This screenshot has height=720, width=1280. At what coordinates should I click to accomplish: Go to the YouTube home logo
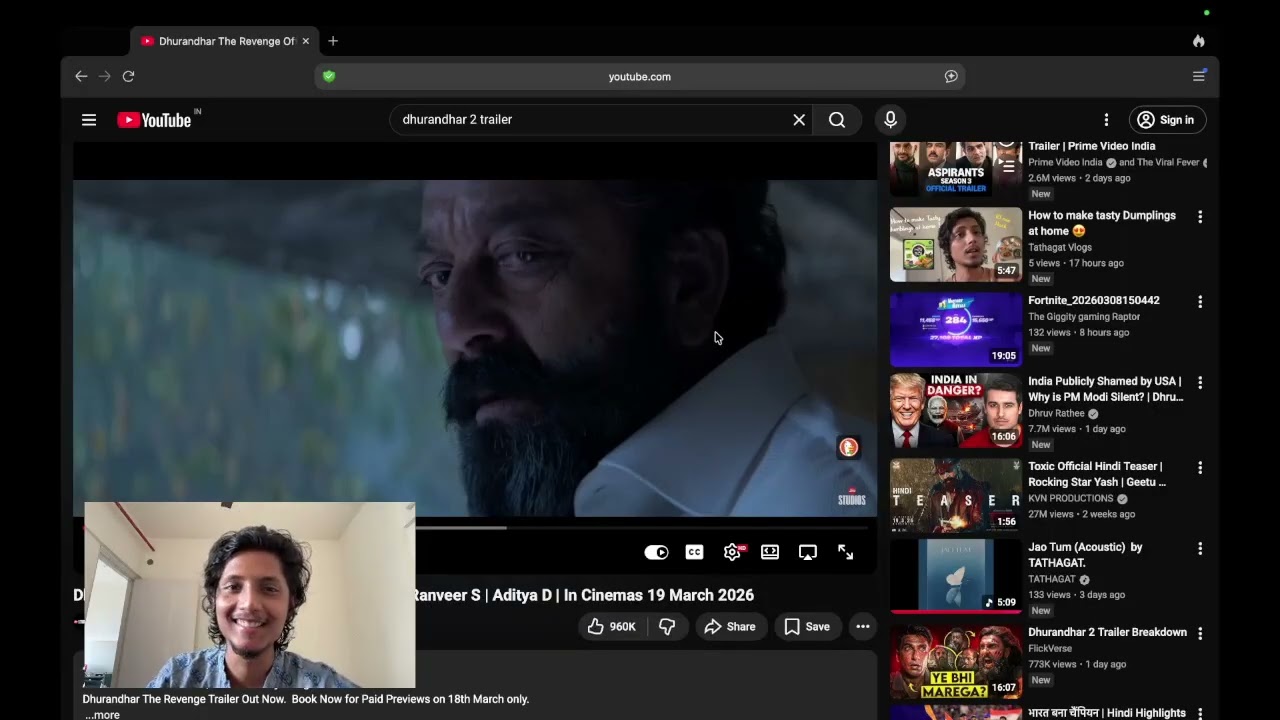click(x=154, y=120)
